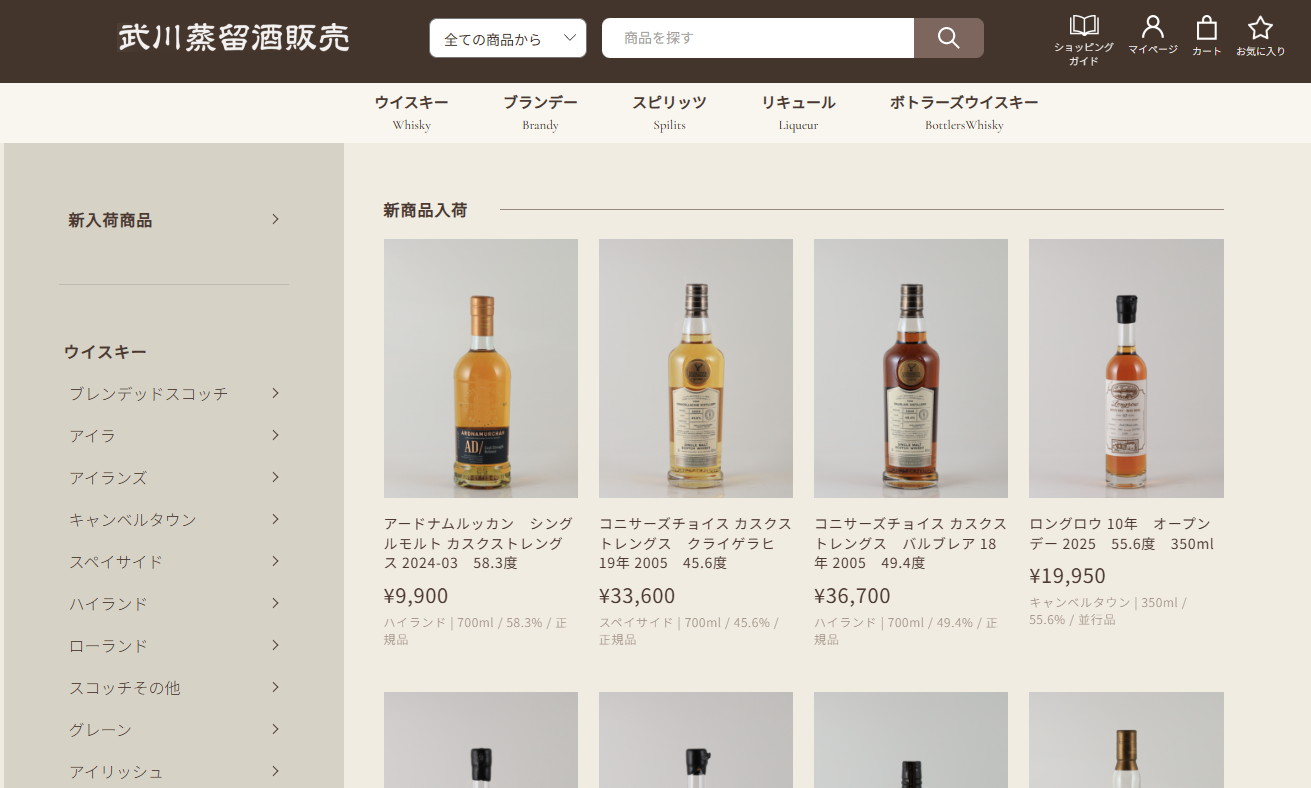This screenshot has width=1311, height=788.
Task: Expand the アイランズ chevron
Action: coord(275,477)
